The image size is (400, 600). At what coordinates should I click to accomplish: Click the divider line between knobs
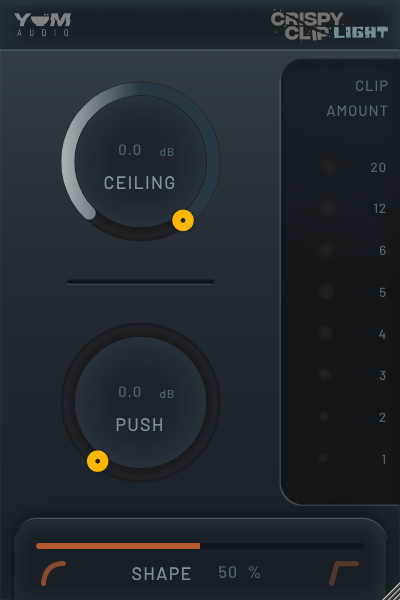140,282
